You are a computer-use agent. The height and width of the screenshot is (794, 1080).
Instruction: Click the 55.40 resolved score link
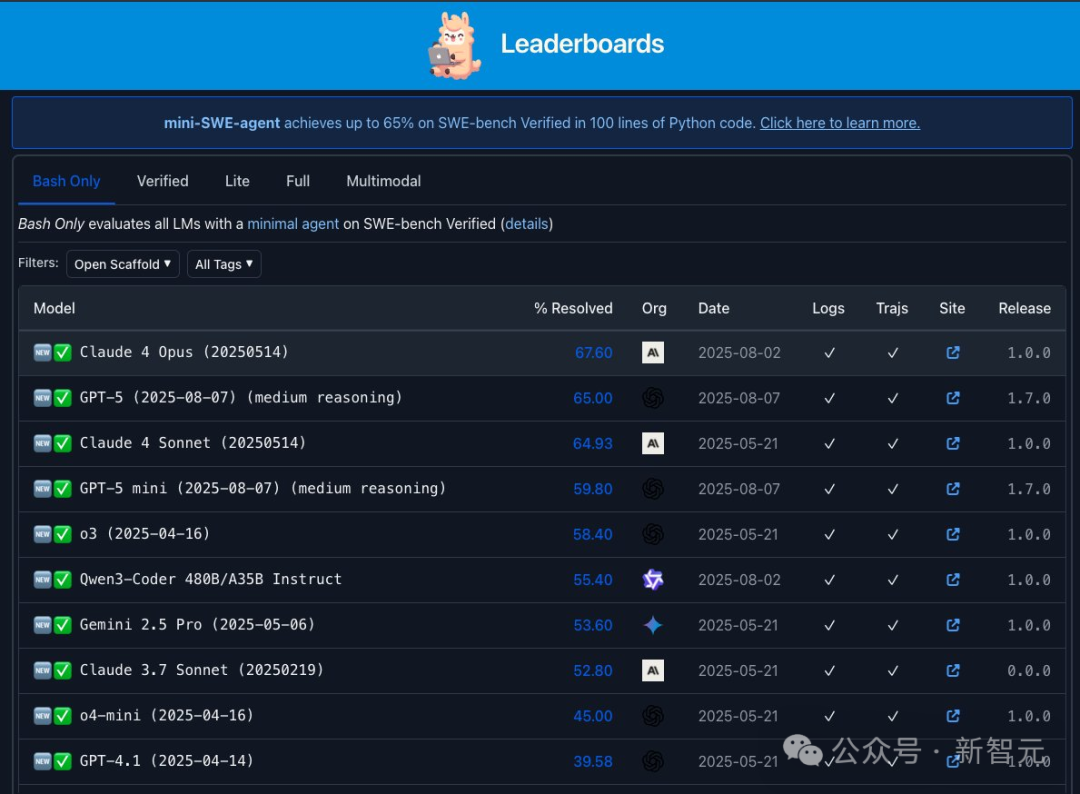point(592,580)
